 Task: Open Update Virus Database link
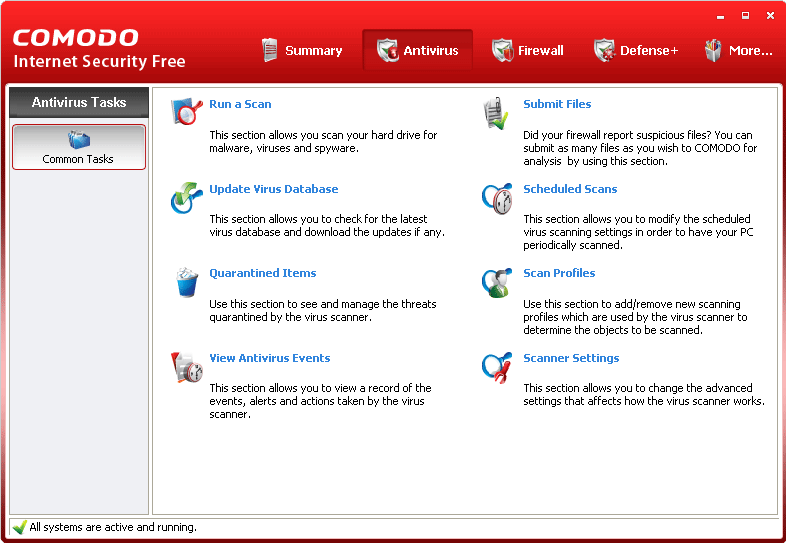pyautogui.click(x=274, y=189)
